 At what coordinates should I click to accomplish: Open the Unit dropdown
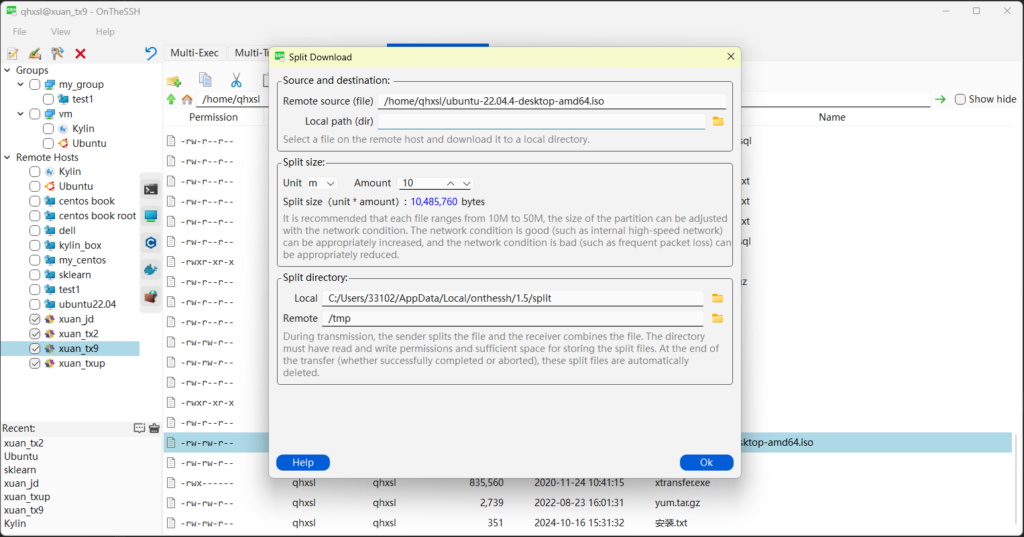click(x=322, y=183)
